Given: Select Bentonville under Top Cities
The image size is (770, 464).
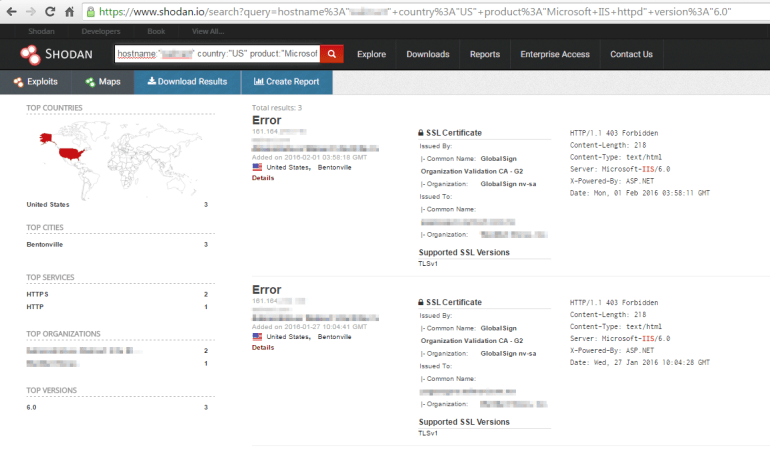Looking at the screenshot, I should click(x=47, y=243).
